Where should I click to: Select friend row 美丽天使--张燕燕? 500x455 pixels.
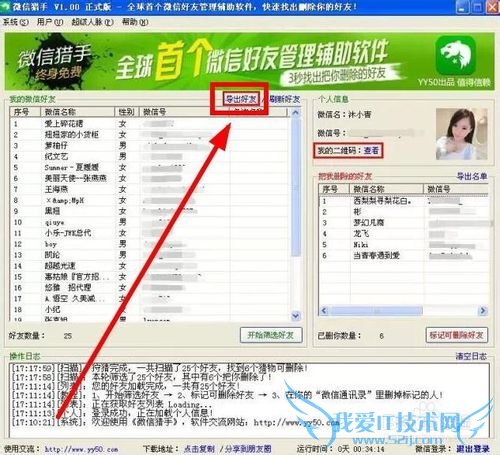click(x=150, y=178)
